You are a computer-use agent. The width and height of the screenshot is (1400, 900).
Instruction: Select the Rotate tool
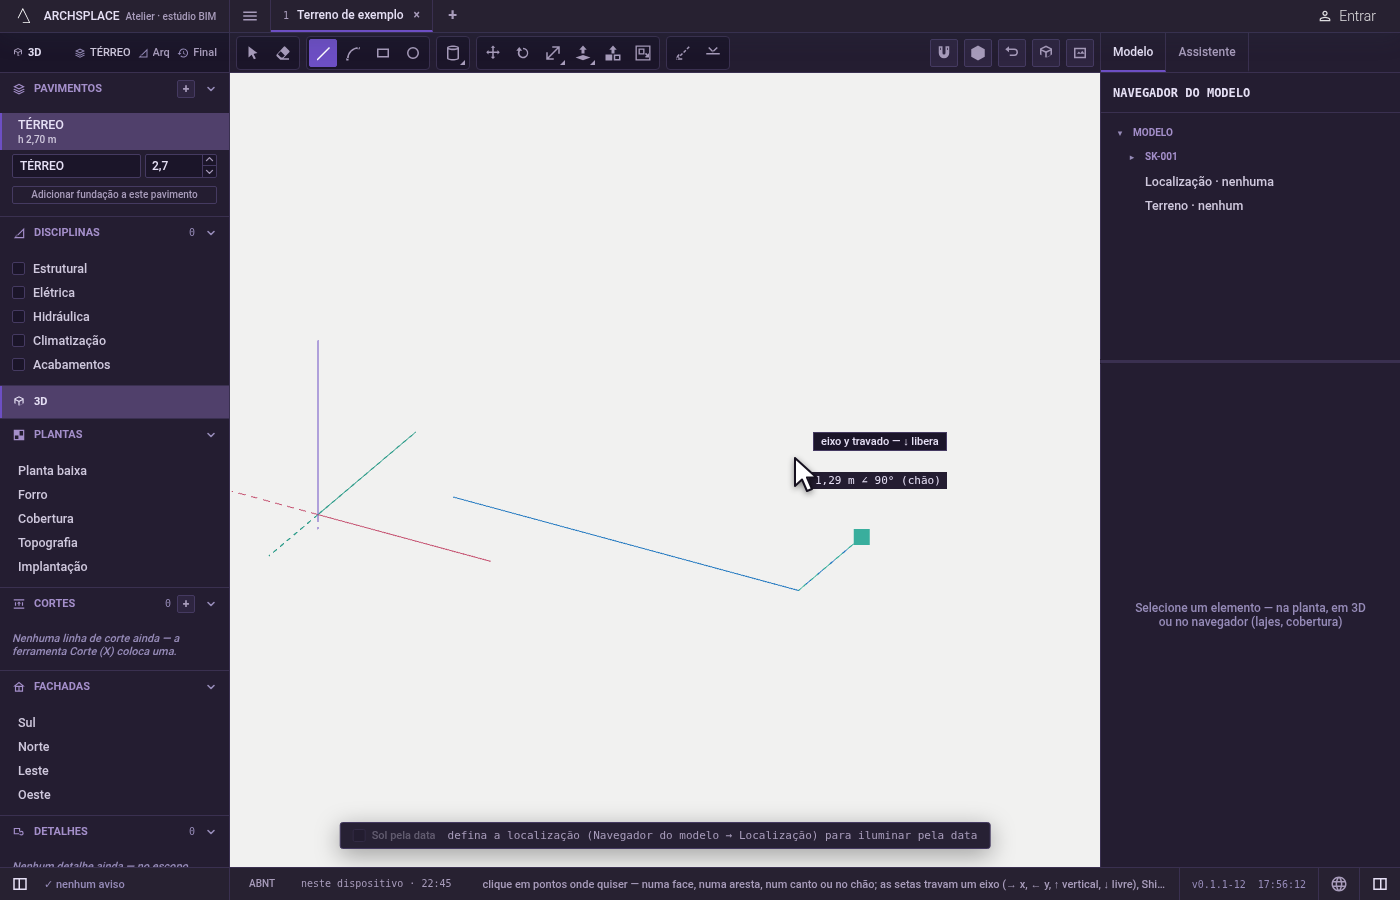pyautogui.click(x=523, y=53)
